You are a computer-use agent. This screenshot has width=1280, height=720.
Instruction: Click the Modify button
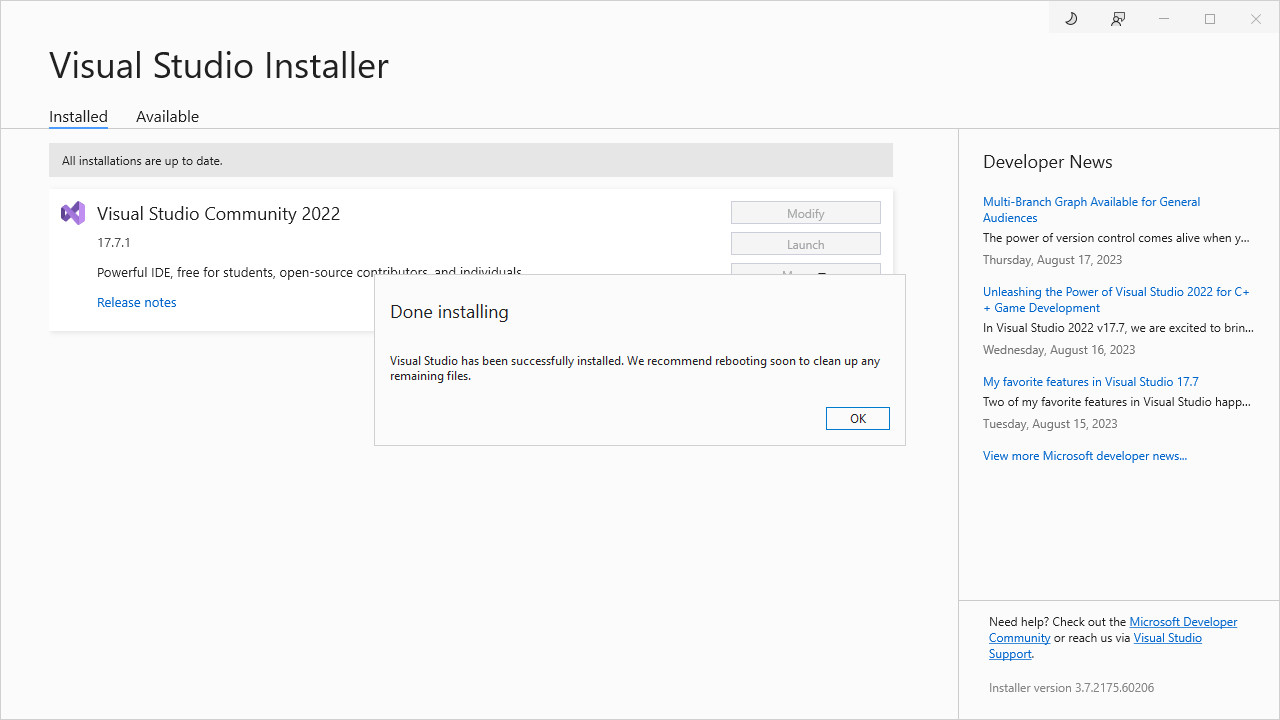pos(805,213)
